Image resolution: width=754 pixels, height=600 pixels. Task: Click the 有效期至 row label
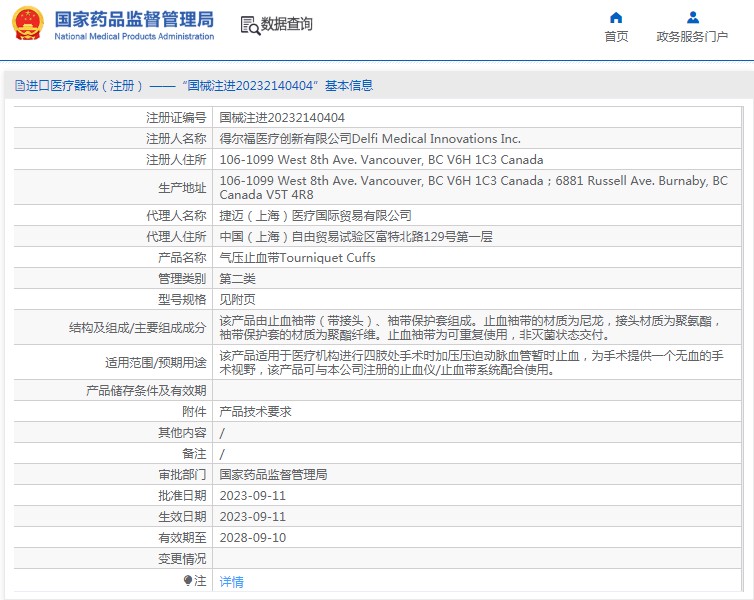point(182,538)
